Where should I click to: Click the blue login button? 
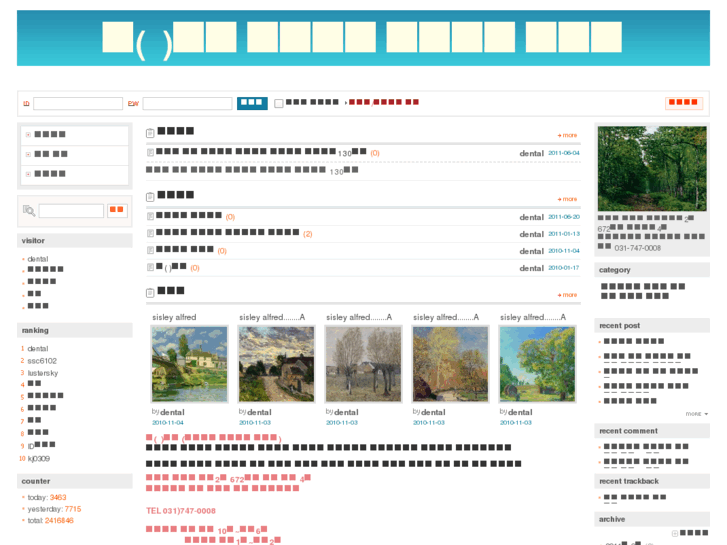coord(252,103)
